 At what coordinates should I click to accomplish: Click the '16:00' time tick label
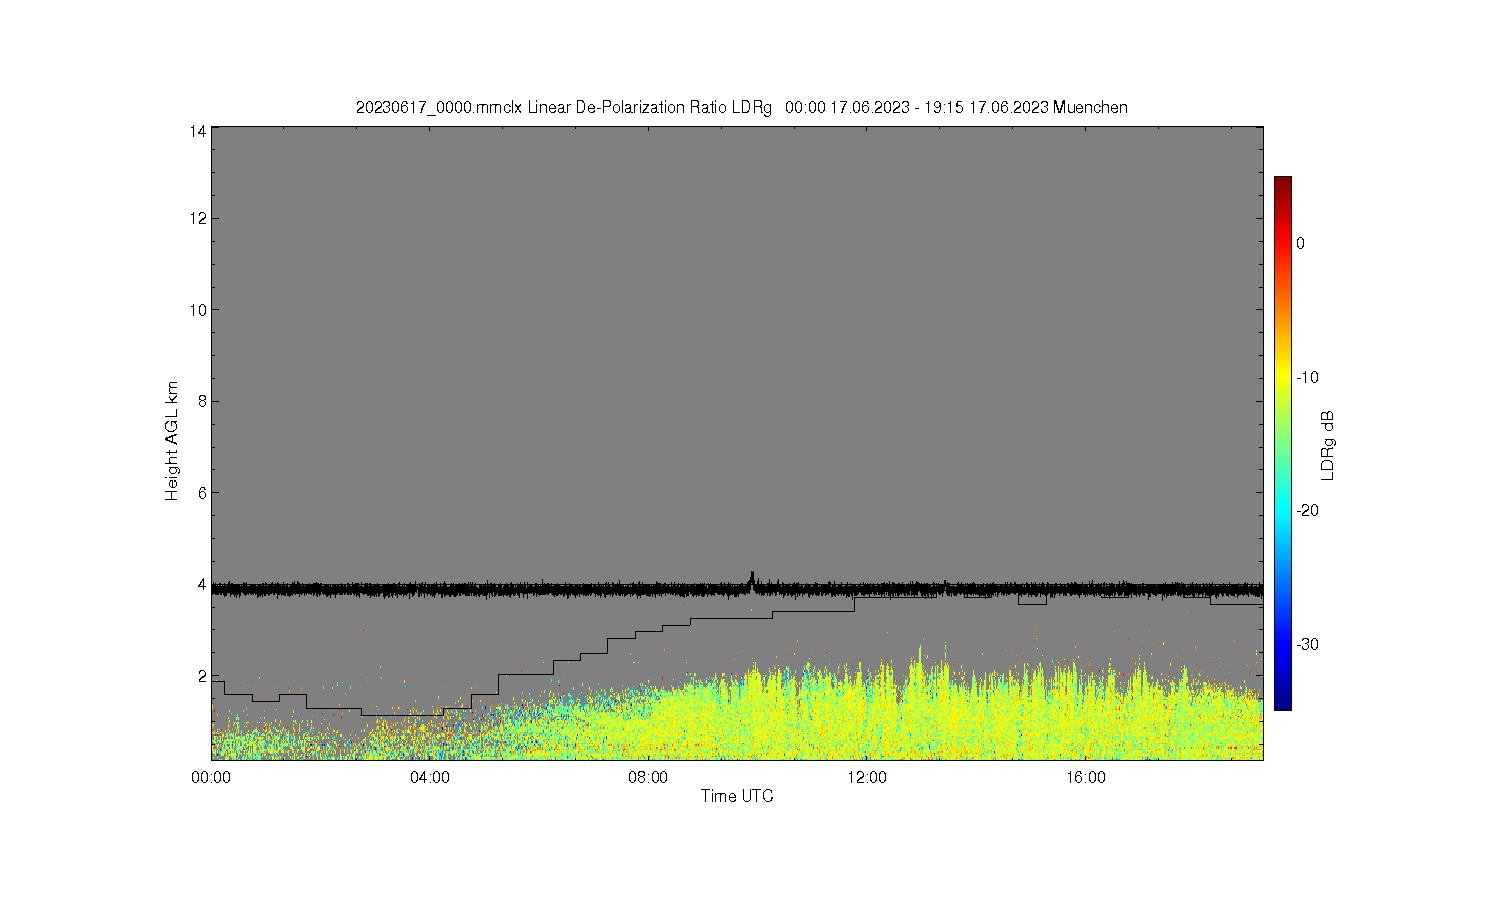tap(1086, 778)
